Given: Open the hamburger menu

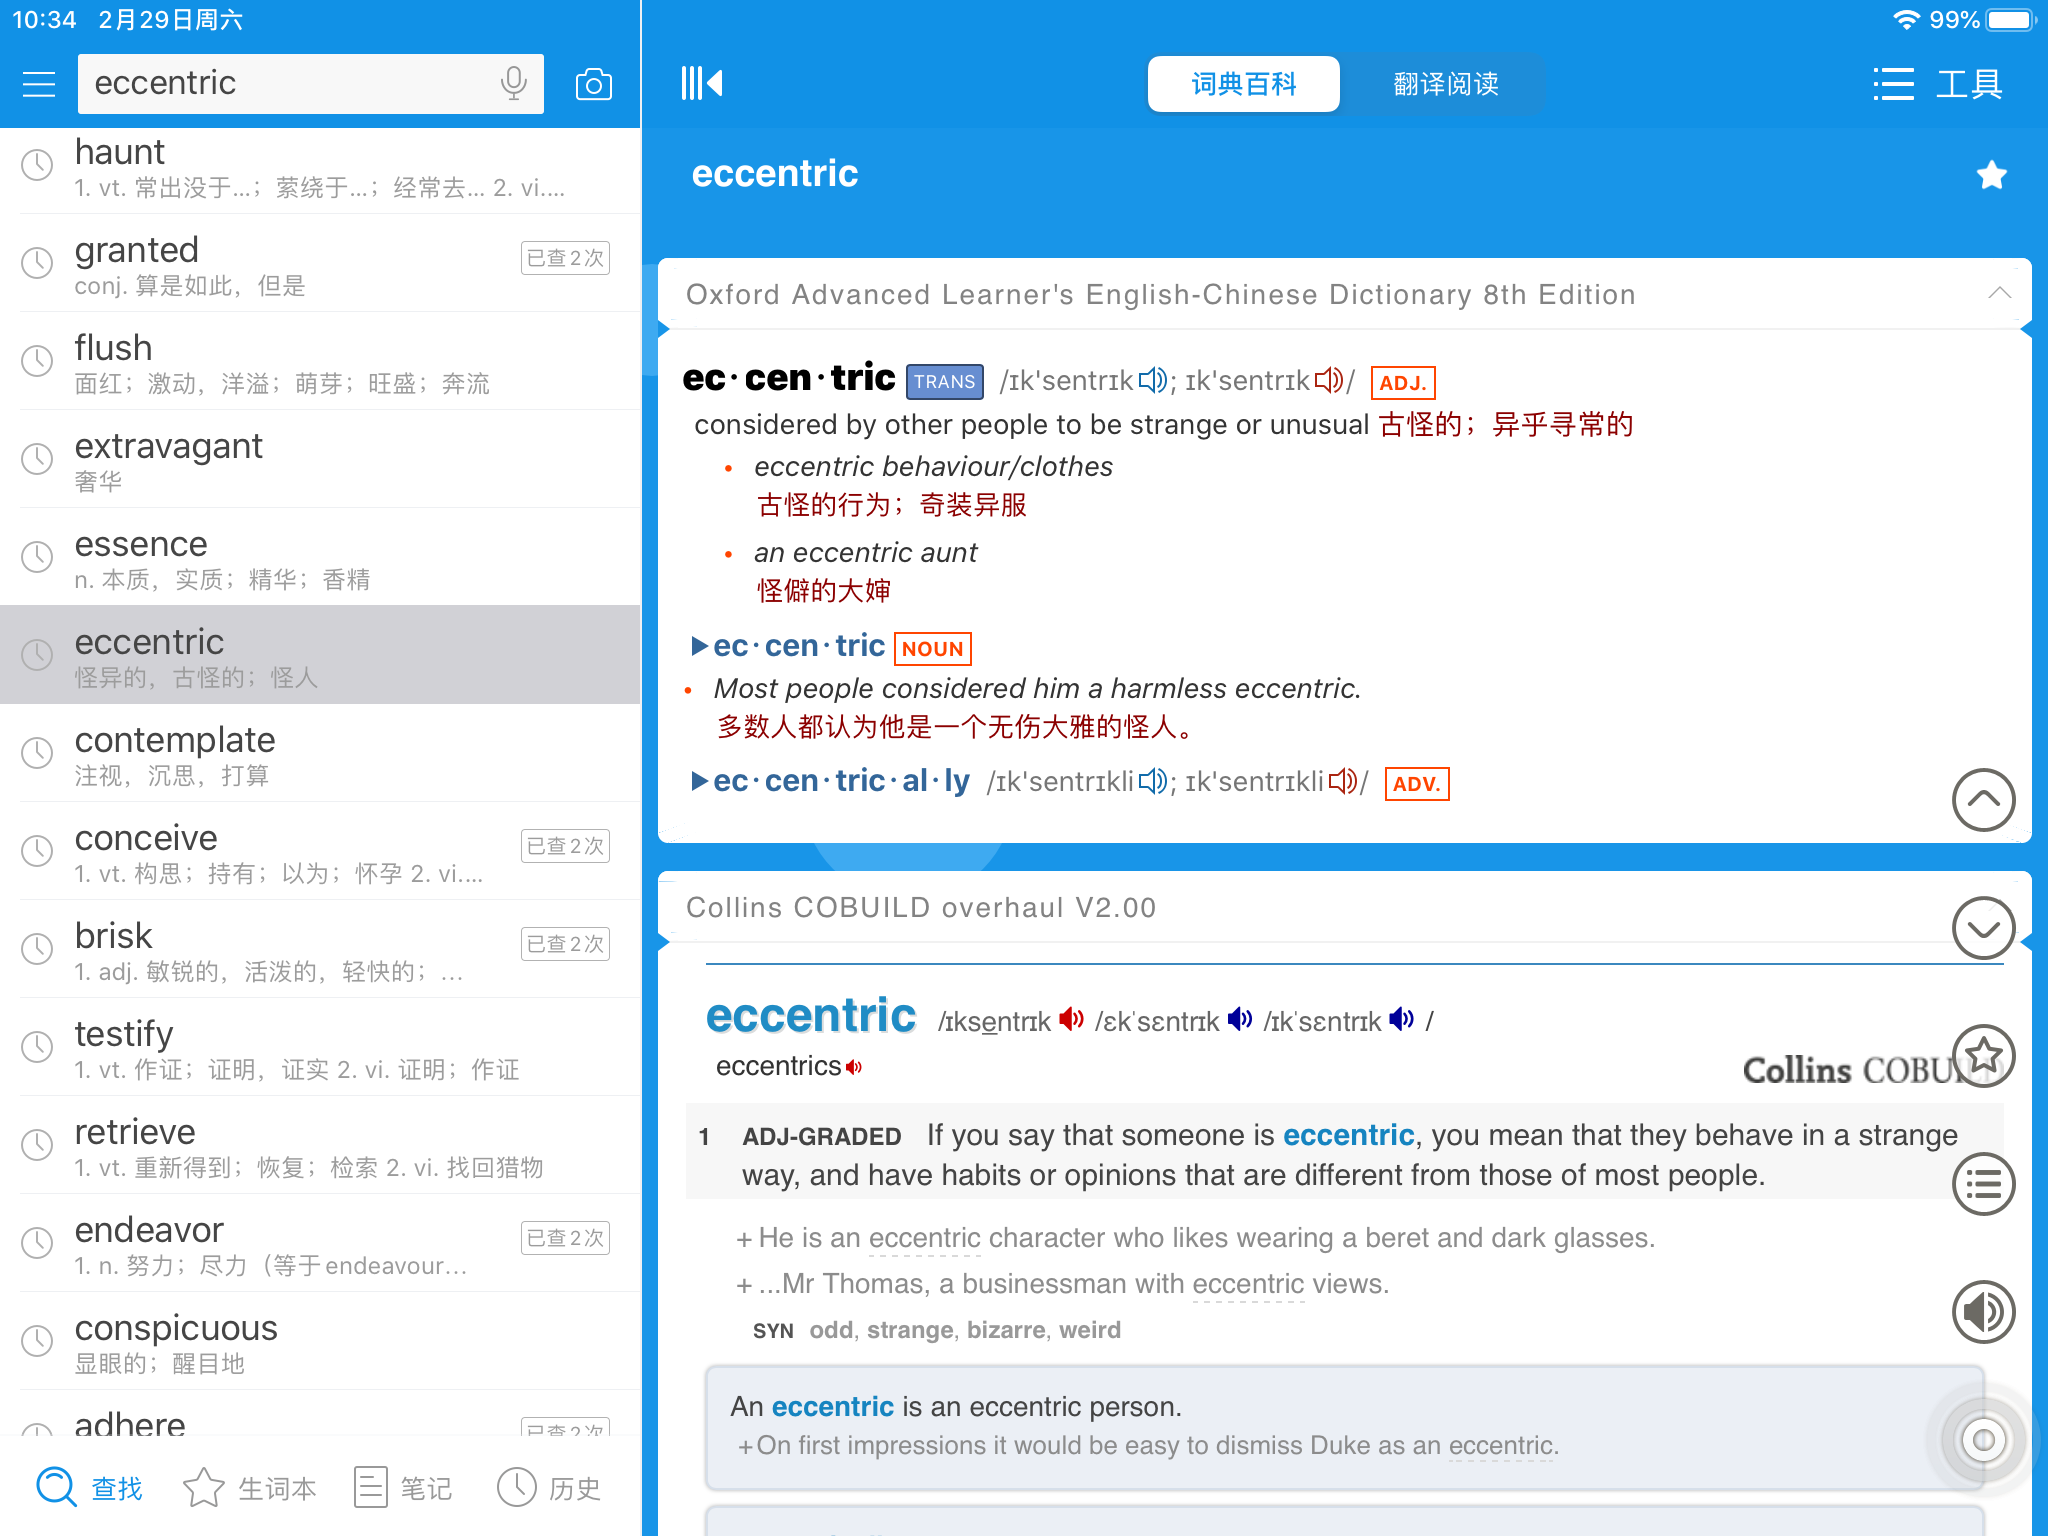Looking at the screenshot, I should coord(38,84).
